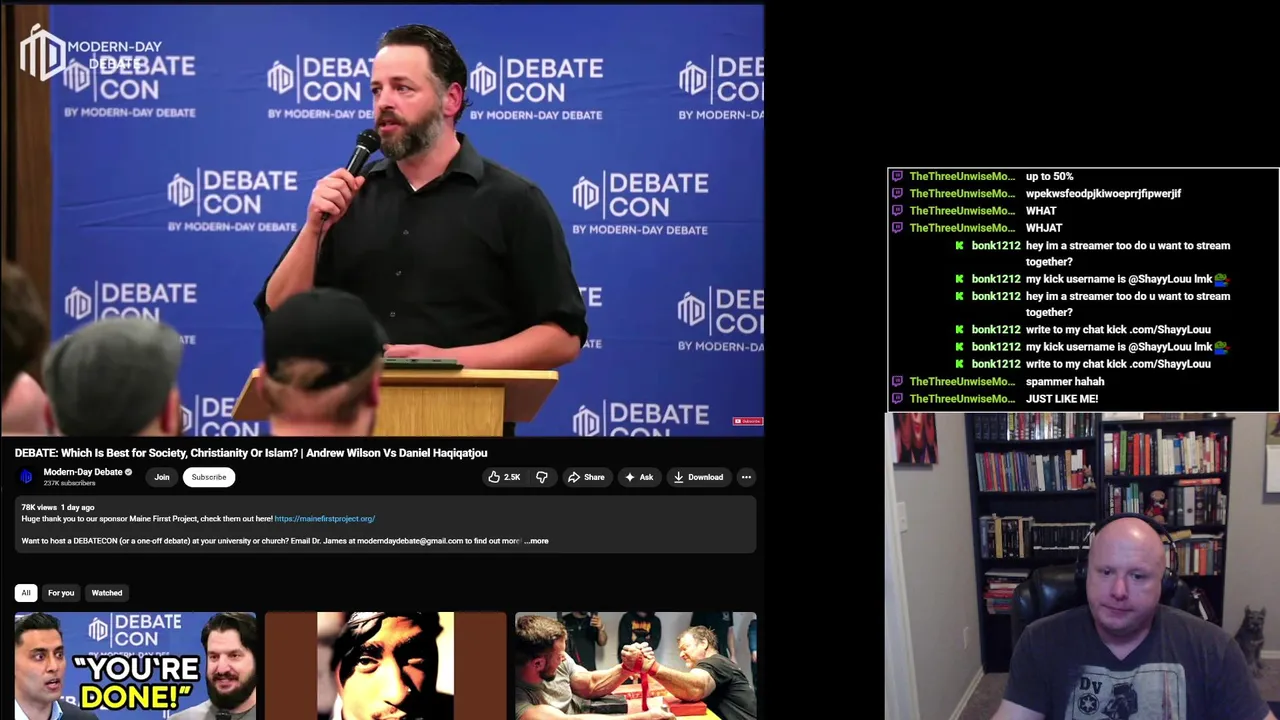This screenshot has width=1280, height=720.
Task: Open the more actions three-dot menu
Action: [x=746, y=477]
